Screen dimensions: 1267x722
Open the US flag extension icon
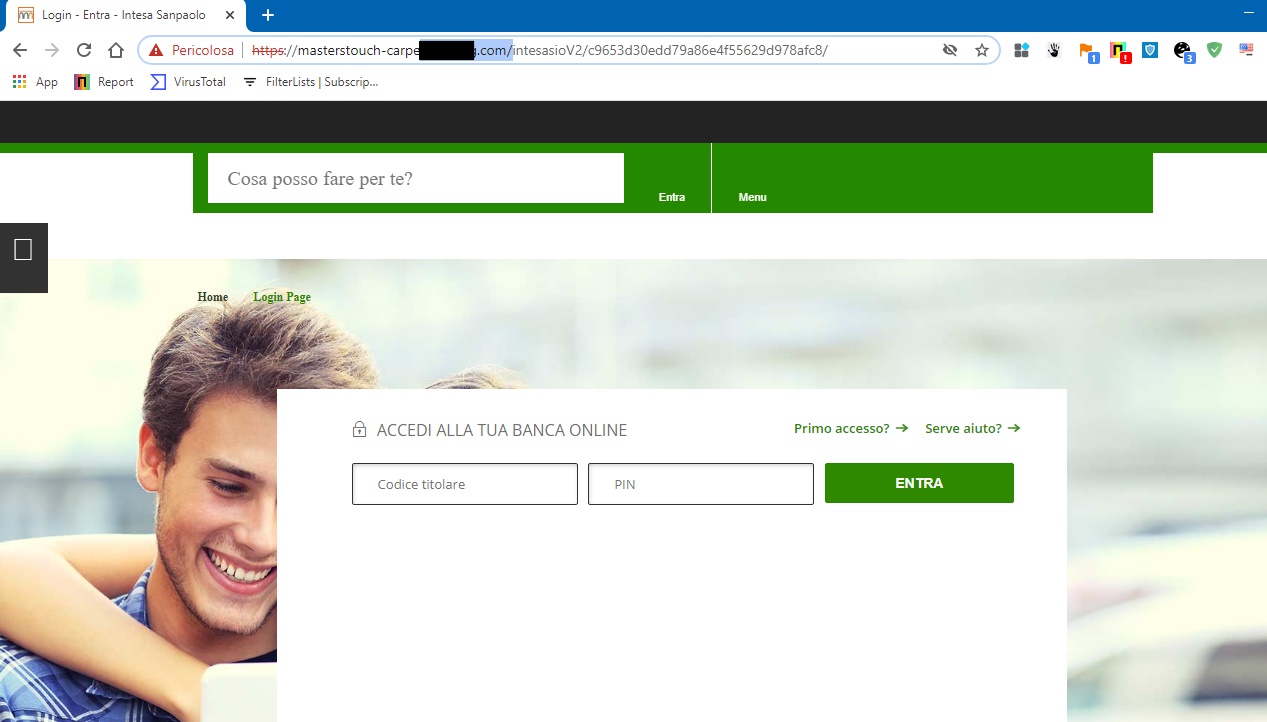click(x=1246, y=49)
